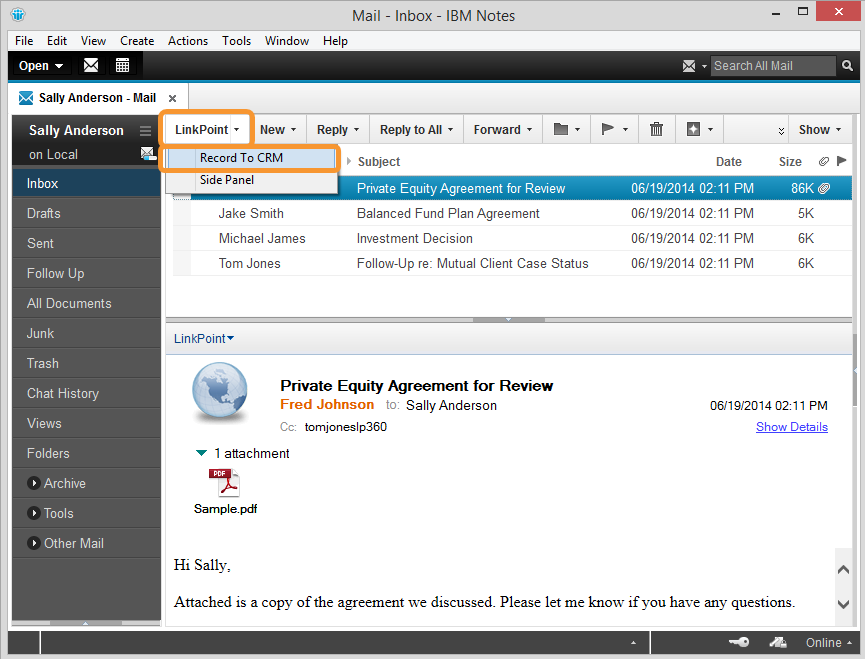Select Michael James Investment Decision email
Screen dimensions: 865x659
click(x=512, y=238)
